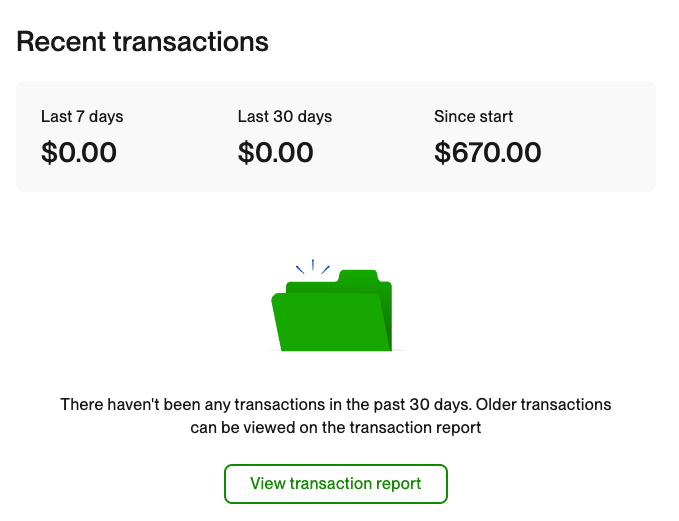
Task: Click the blue sparkle lines above folder
Action: [x=313, y=267]
